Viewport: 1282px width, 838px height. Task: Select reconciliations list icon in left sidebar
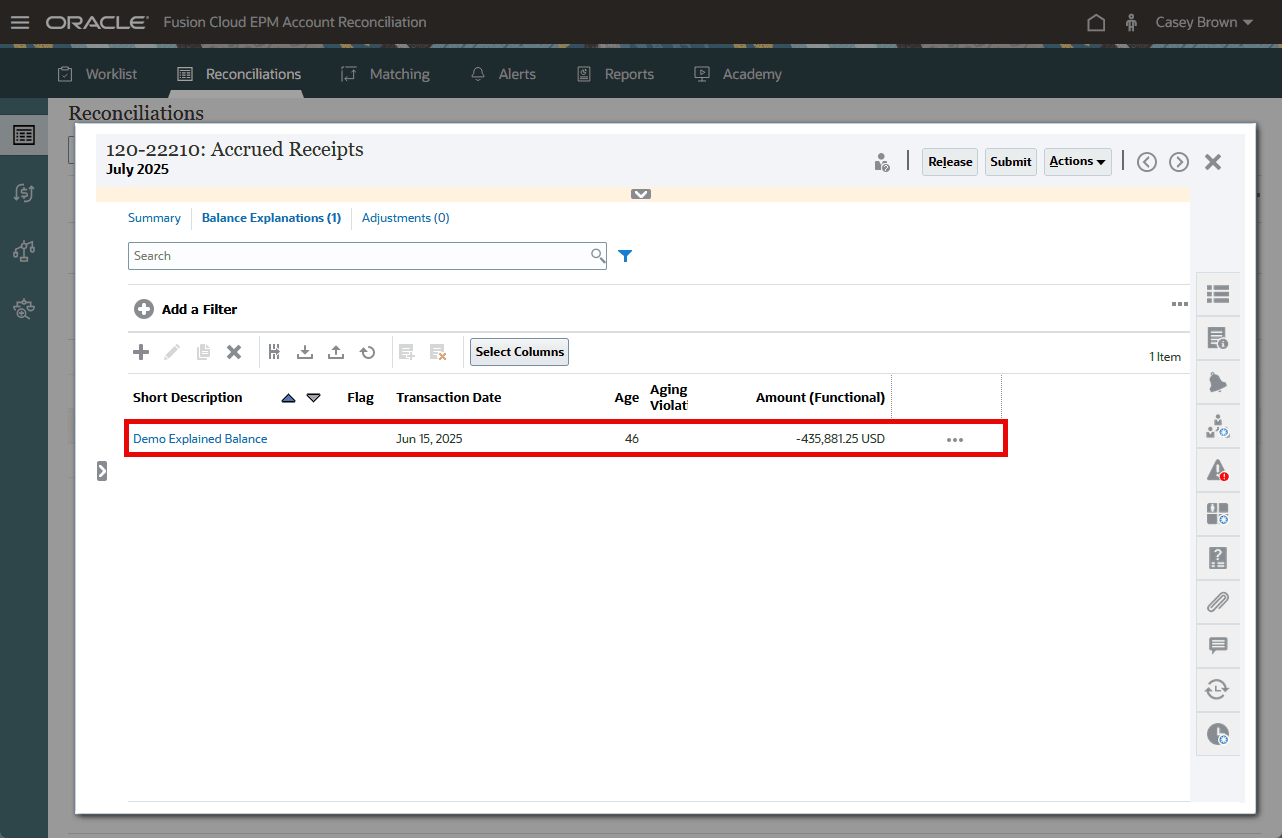tap(24, 135)
